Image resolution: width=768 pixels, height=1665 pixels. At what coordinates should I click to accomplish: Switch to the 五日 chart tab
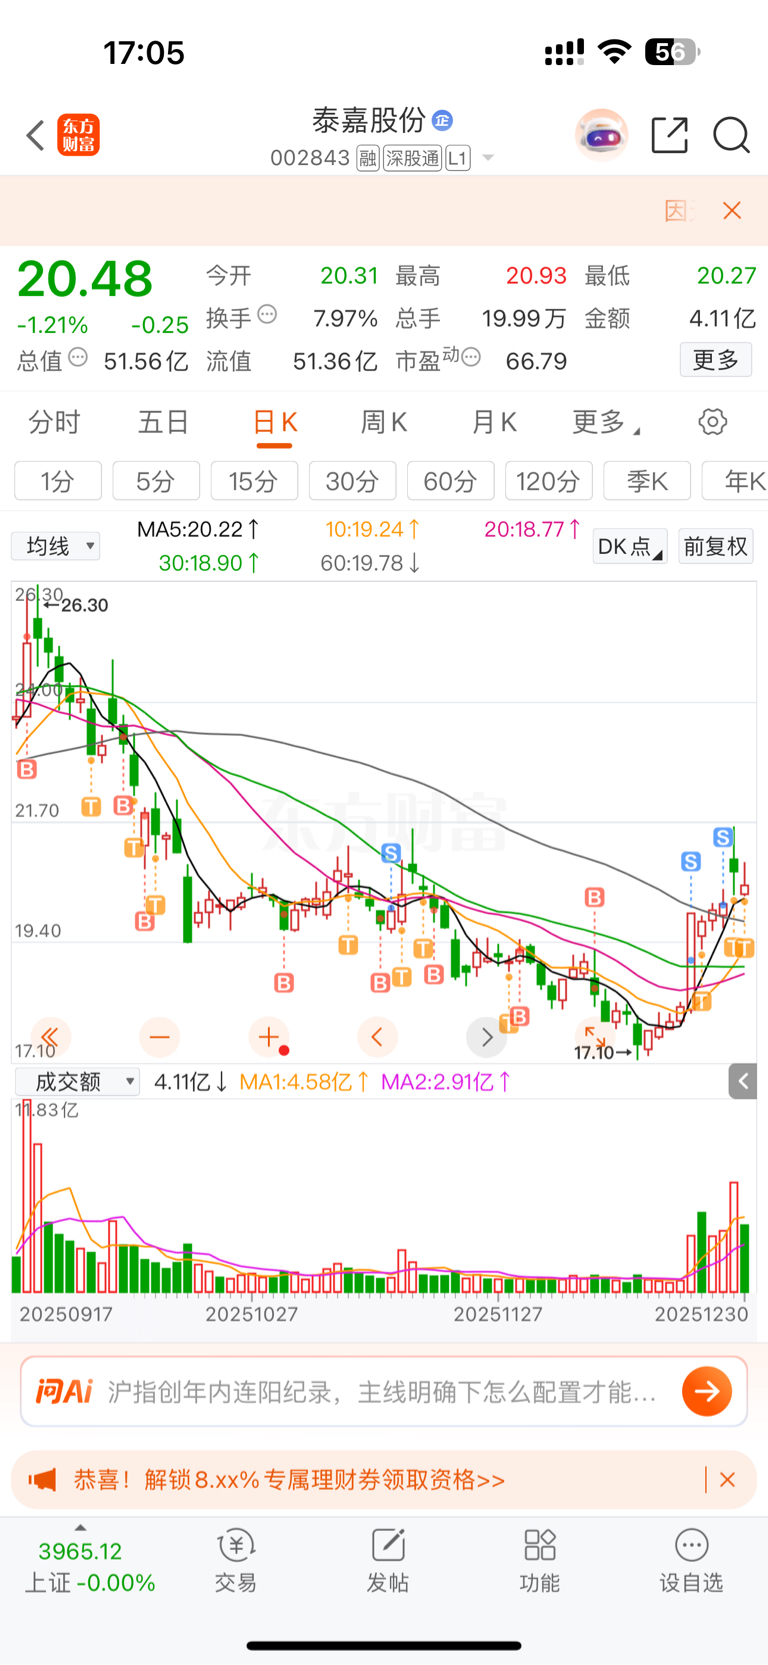tap(163, 422)
